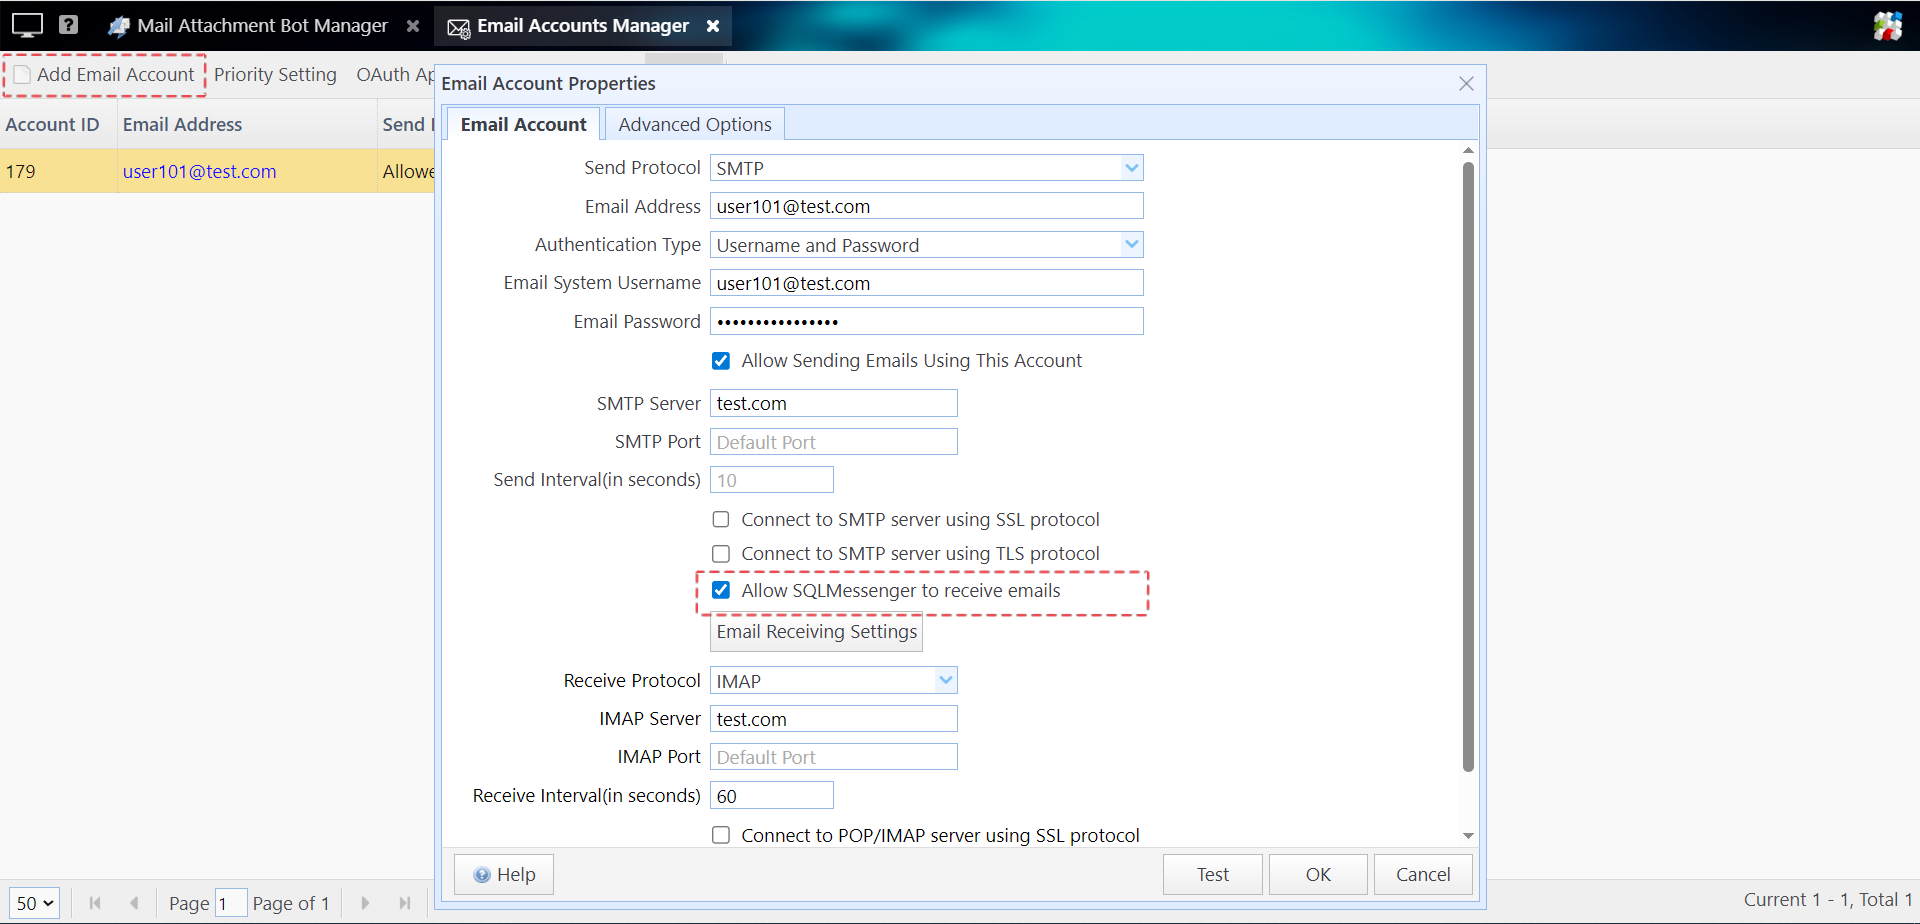Switch to the Advanced Options tab
The height and width of the screenshot is (924, 1920).
694,125
